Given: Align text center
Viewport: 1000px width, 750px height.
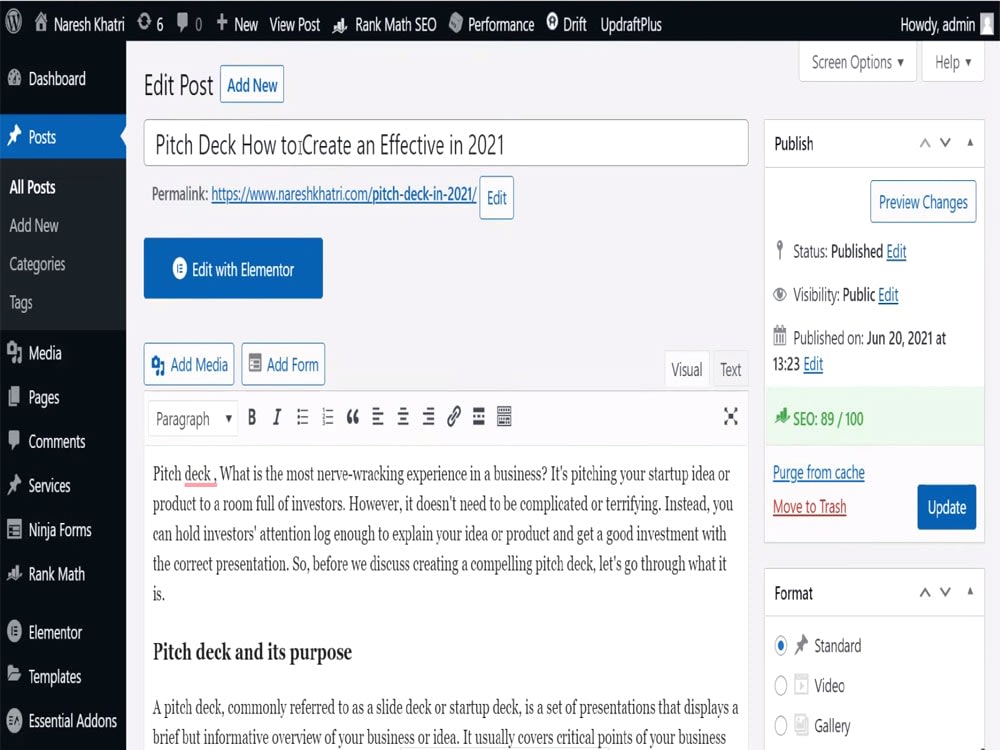Looking at the screenshot, I should tap(403, 417).
